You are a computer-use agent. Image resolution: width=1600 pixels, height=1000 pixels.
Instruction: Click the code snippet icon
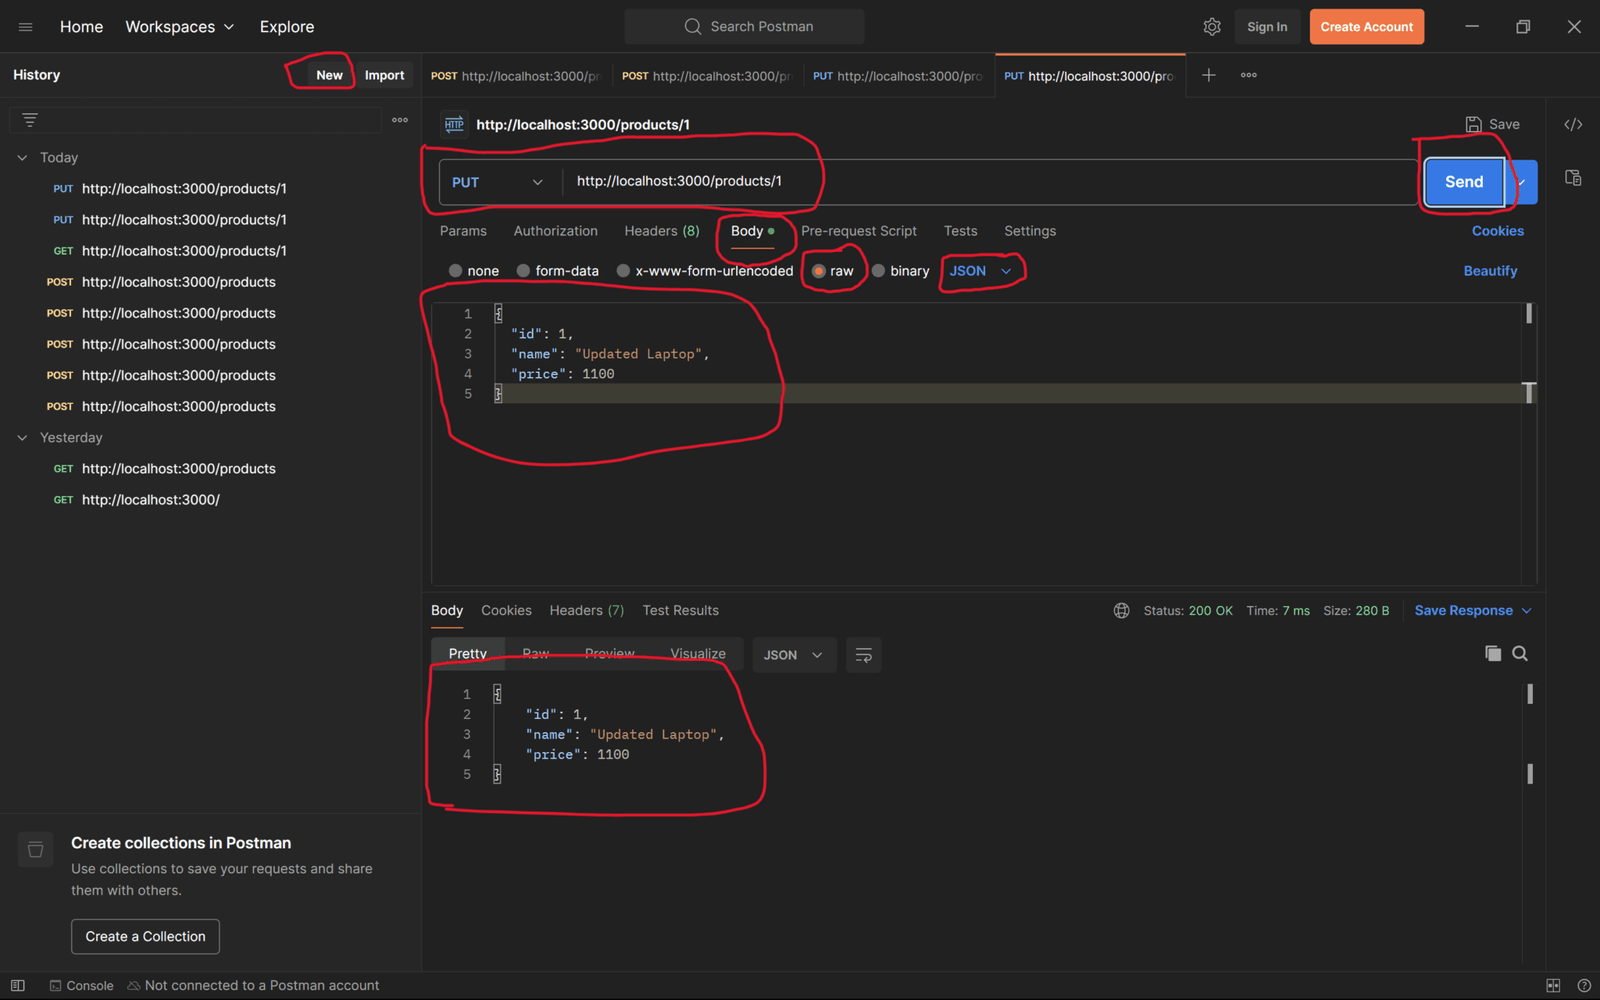(x=1573, y=125)
